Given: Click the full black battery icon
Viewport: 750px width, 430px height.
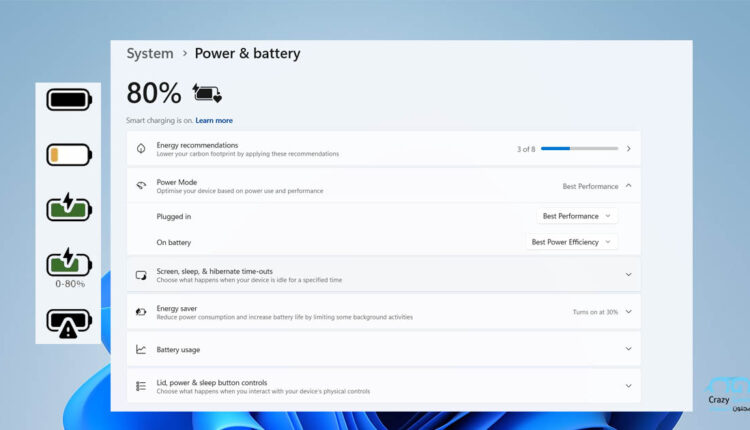Looking at the screenshot, I should [x=69, y=101].
